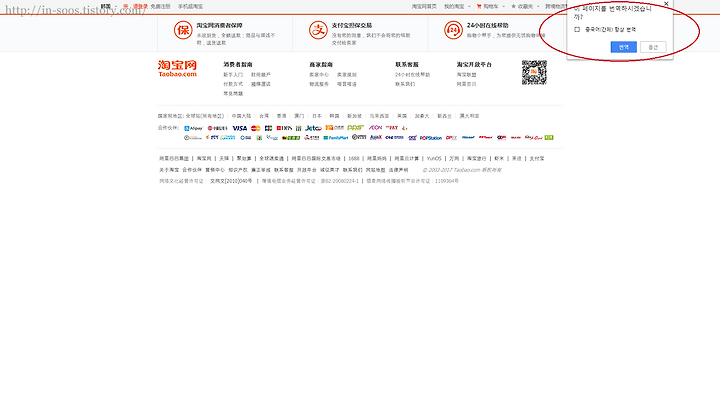Click the 请登录 login link
This screenshot has width=720, height=397.
140,6
